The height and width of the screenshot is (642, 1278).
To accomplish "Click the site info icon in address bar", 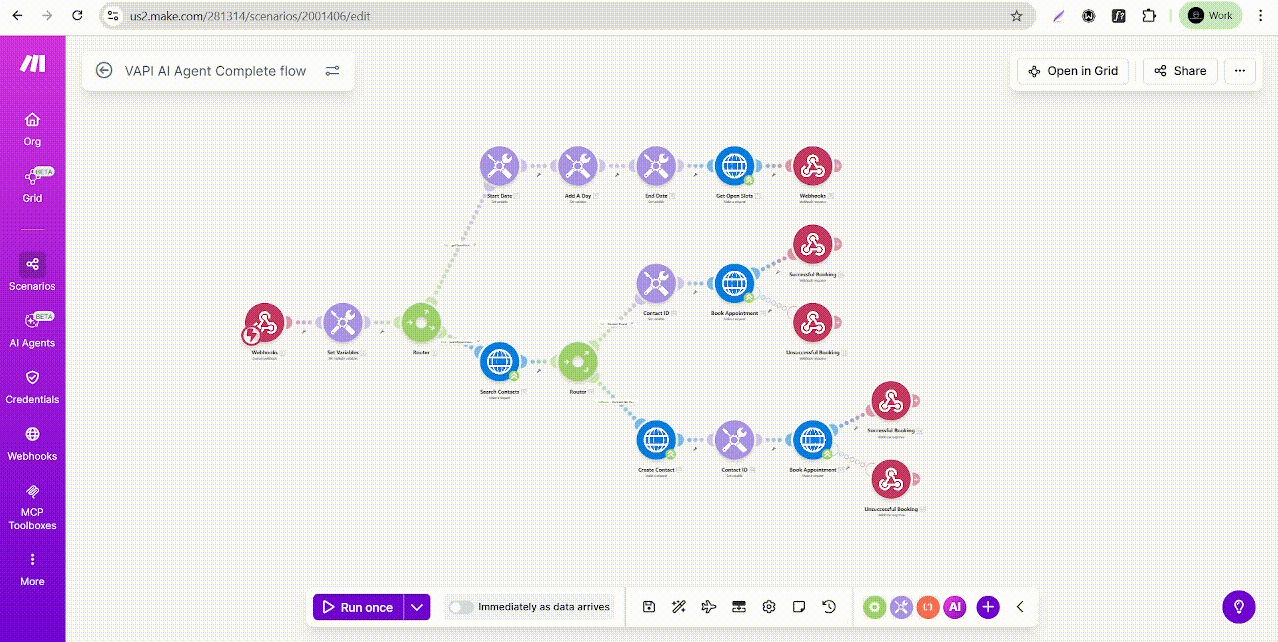I will coord(113,16).
